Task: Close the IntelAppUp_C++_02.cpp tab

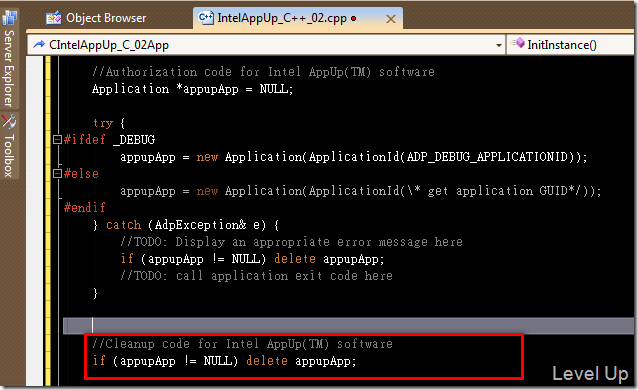Action: click(391, 19)
